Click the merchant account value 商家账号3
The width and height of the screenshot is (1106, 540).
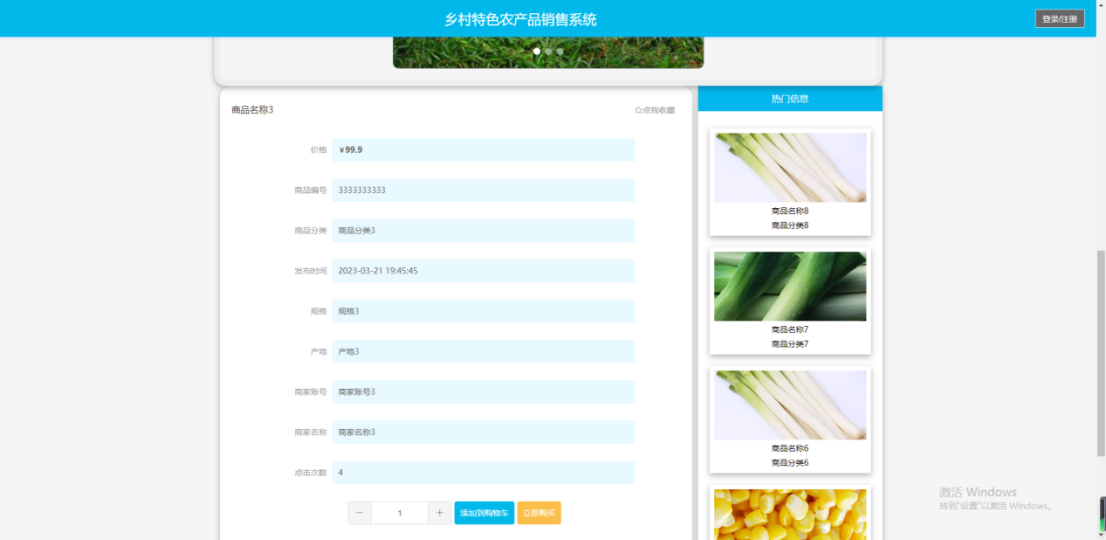(357, 392)
